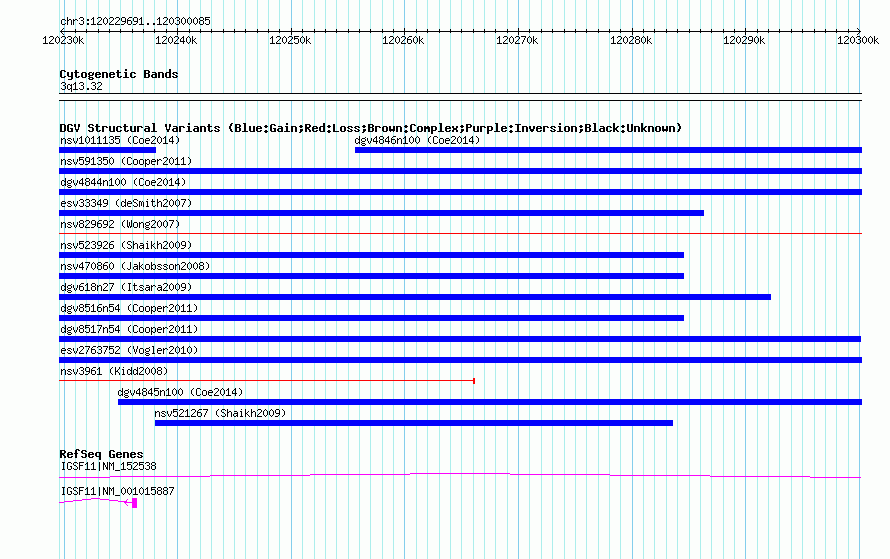Screen dimensions: 890x559
Task: Click the dgv4844n100 (Coe2014) label
Action: click(123, 182)
